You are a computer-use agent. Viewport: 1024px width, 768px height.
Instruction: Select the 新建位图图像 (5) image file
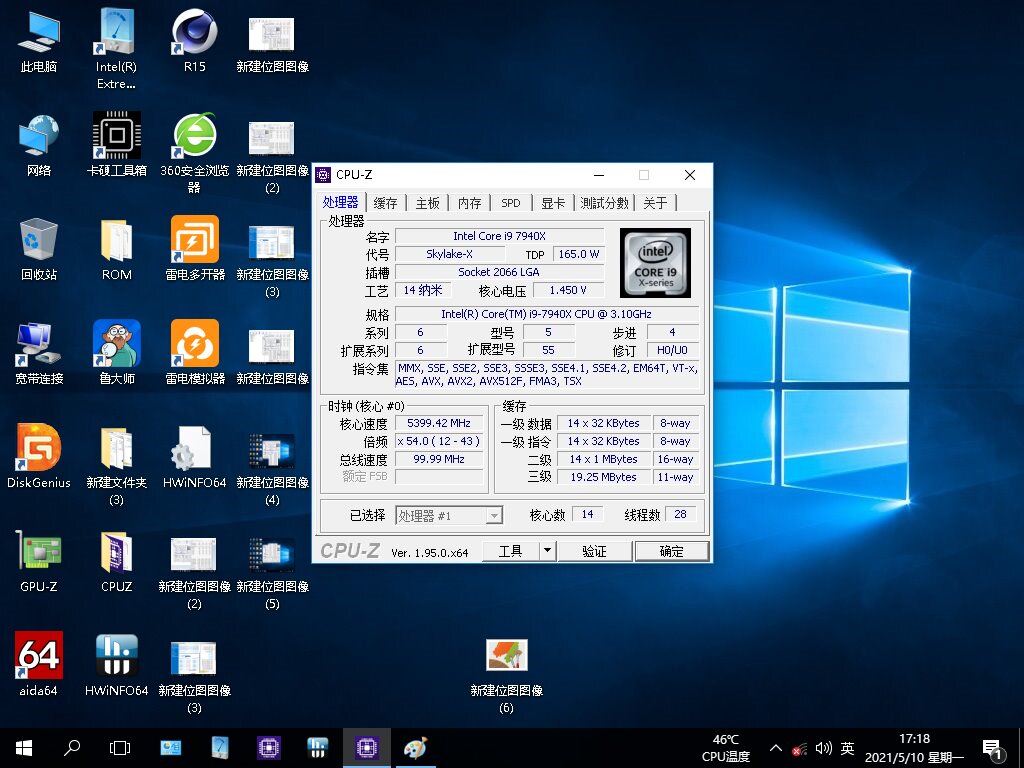click(272, 573)
